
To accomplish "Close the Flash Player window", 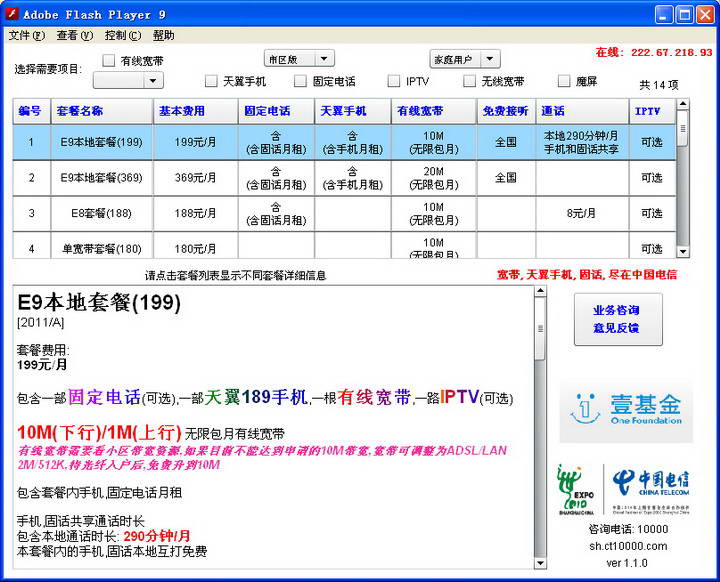I will pos(705,15).
